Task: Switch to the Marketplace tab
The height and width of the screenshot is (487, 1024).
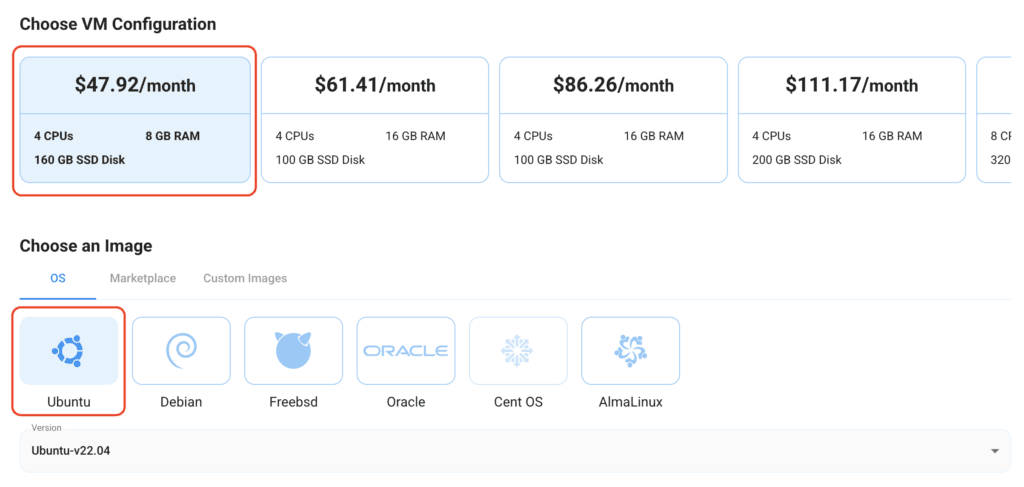Action: pos(143,278)
